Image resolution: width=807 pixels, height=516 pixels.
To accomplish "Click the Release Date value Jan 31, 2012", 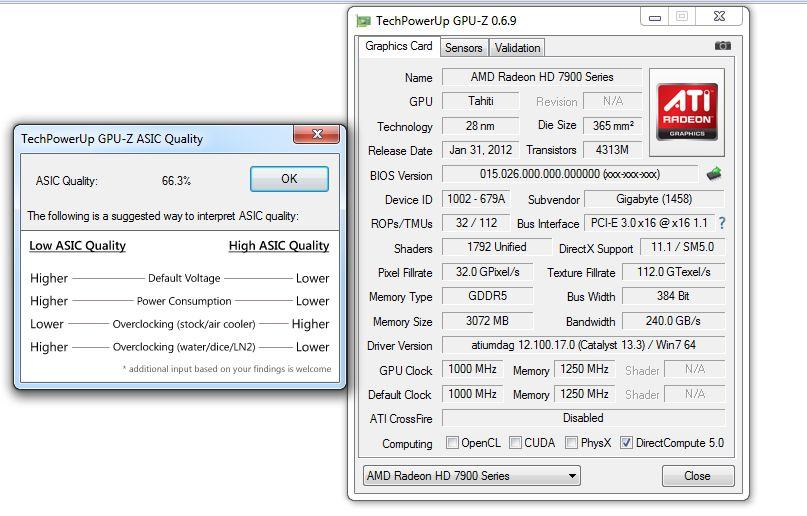I will point(480,150).
